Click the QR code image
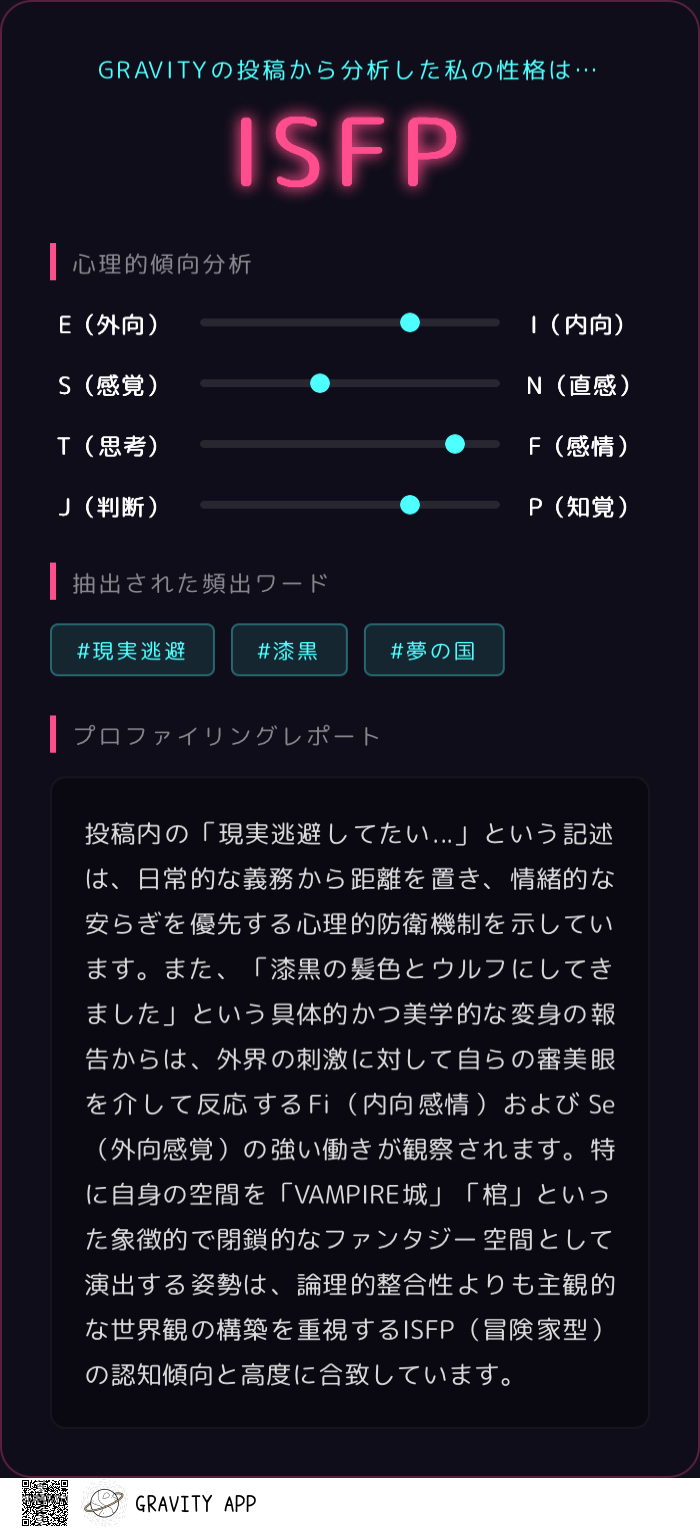 [x=45, y=1503]
